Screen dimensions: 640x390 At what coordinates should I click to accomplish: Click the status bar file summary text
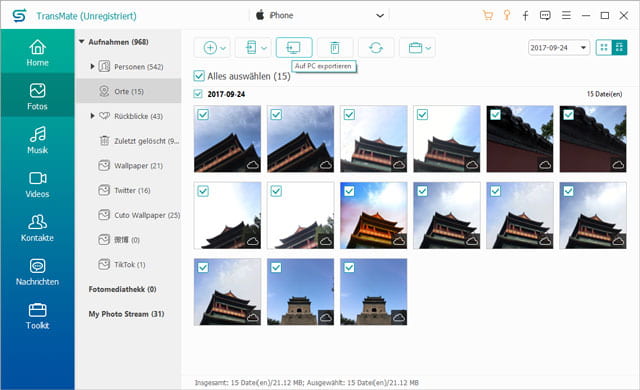coord(307,383)
